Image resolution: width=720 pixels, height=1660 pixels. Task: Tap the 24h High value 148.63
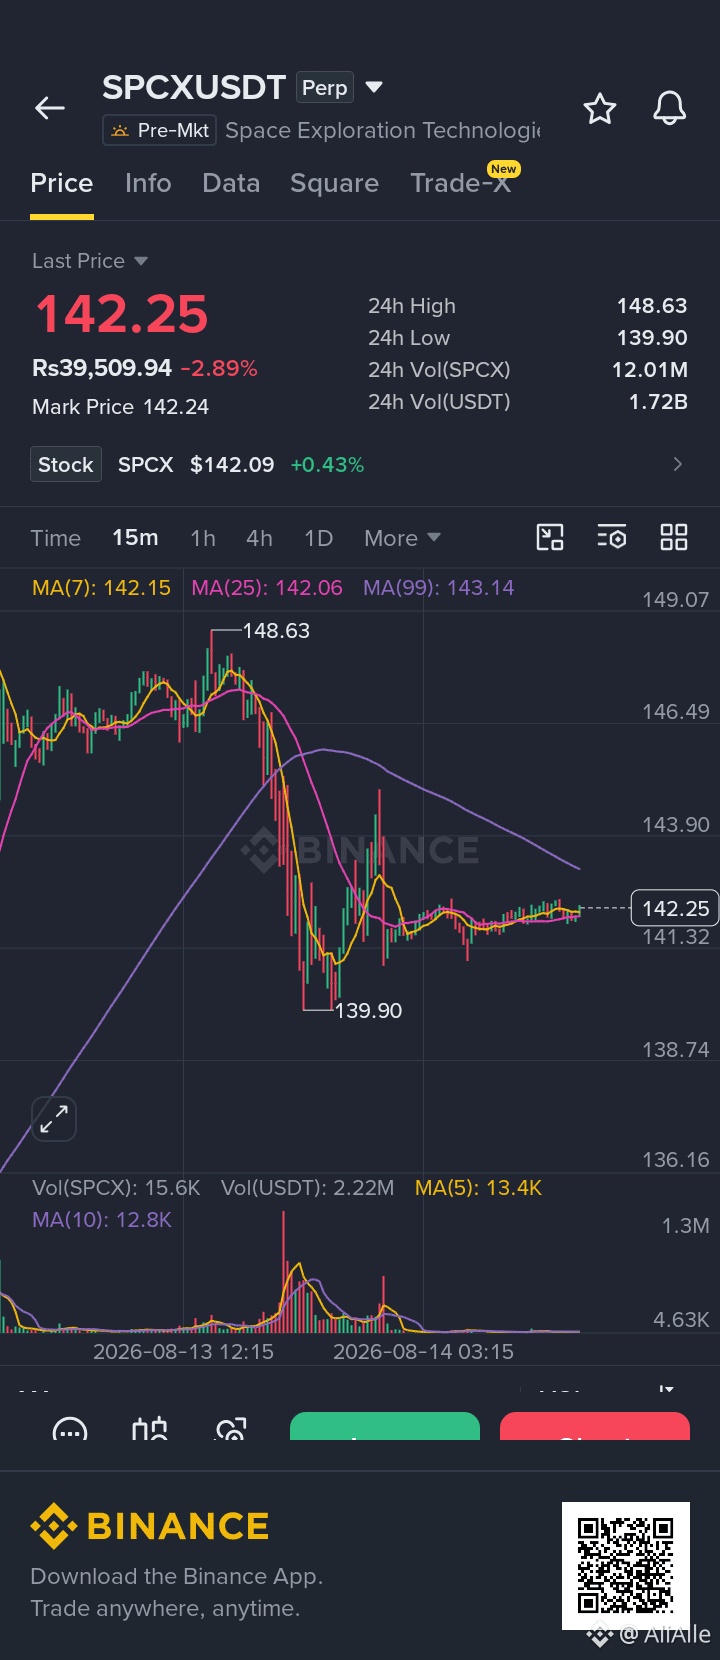click(652, 306)
